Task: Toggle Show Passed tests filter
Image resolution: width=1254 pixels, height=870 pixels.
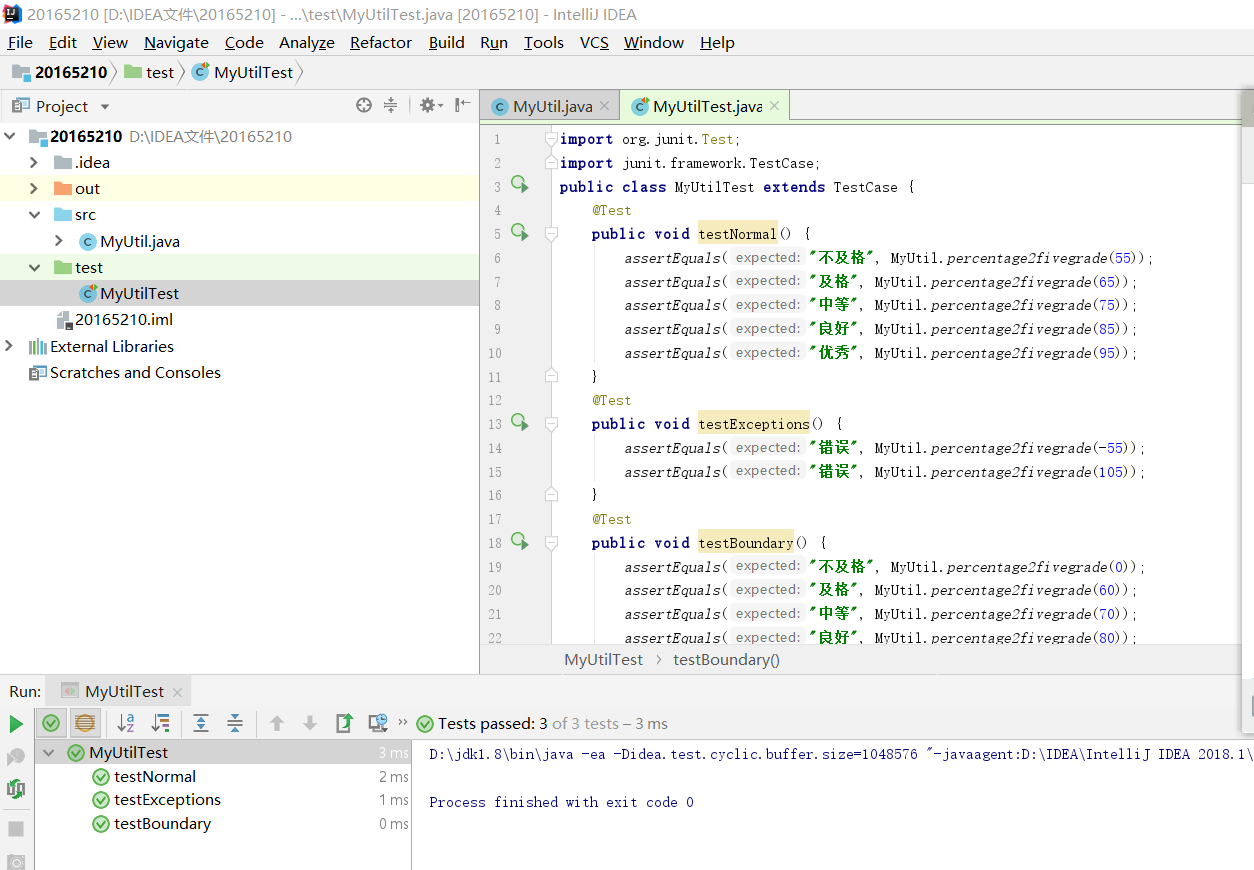Action: click(52, 723)
